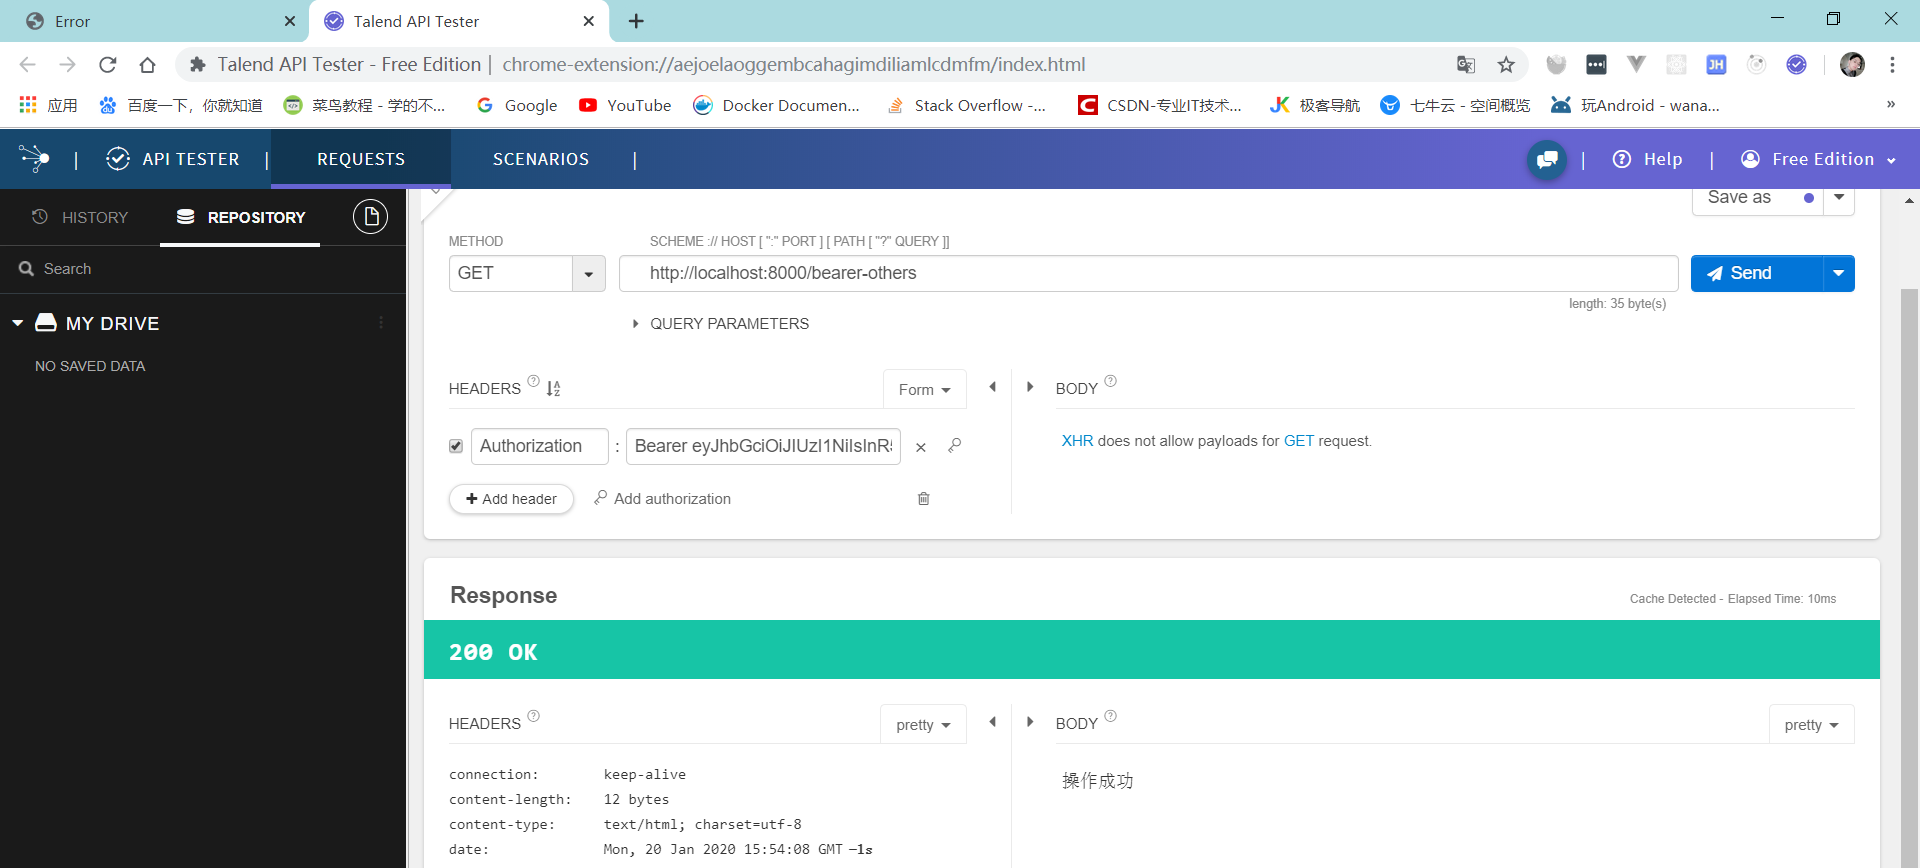Delete all headers trash icon
This screenshot has width=1920, height=868.
point(924,498)
